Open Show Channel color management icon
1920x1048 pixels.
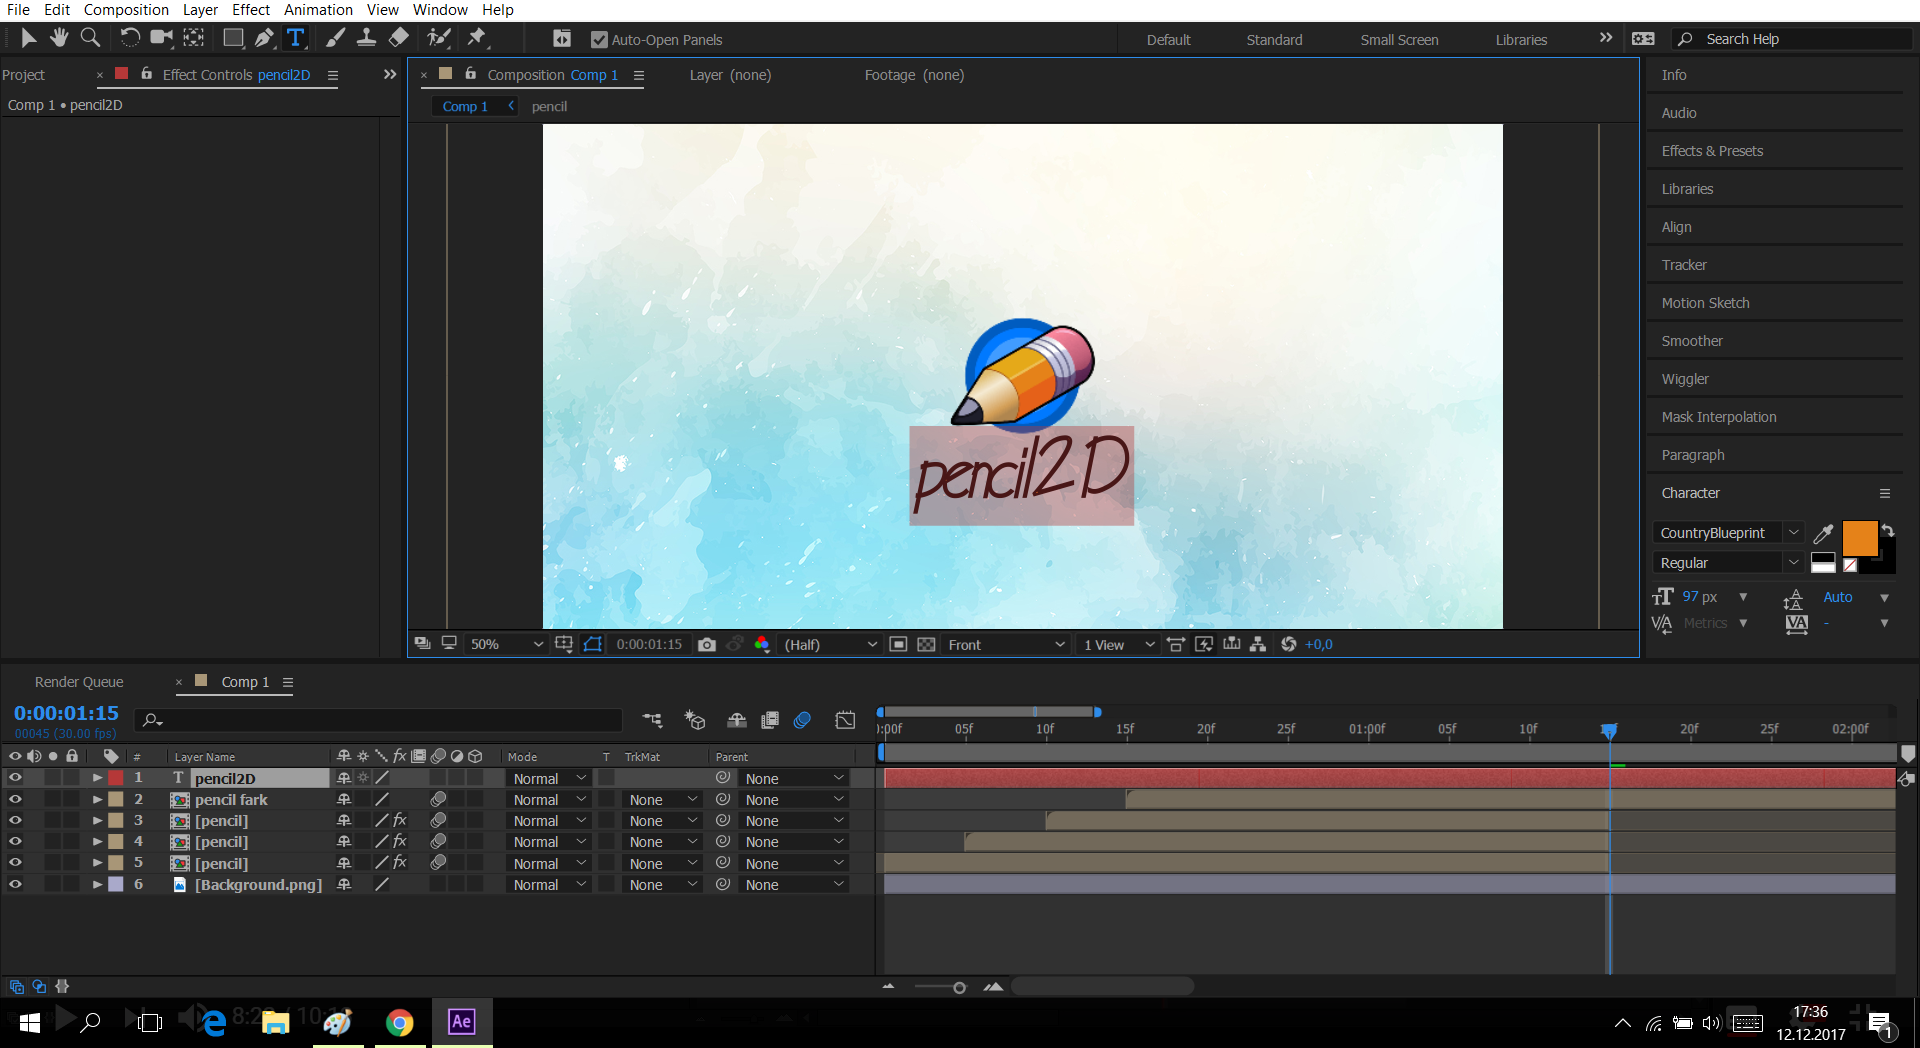pos(762,644)
